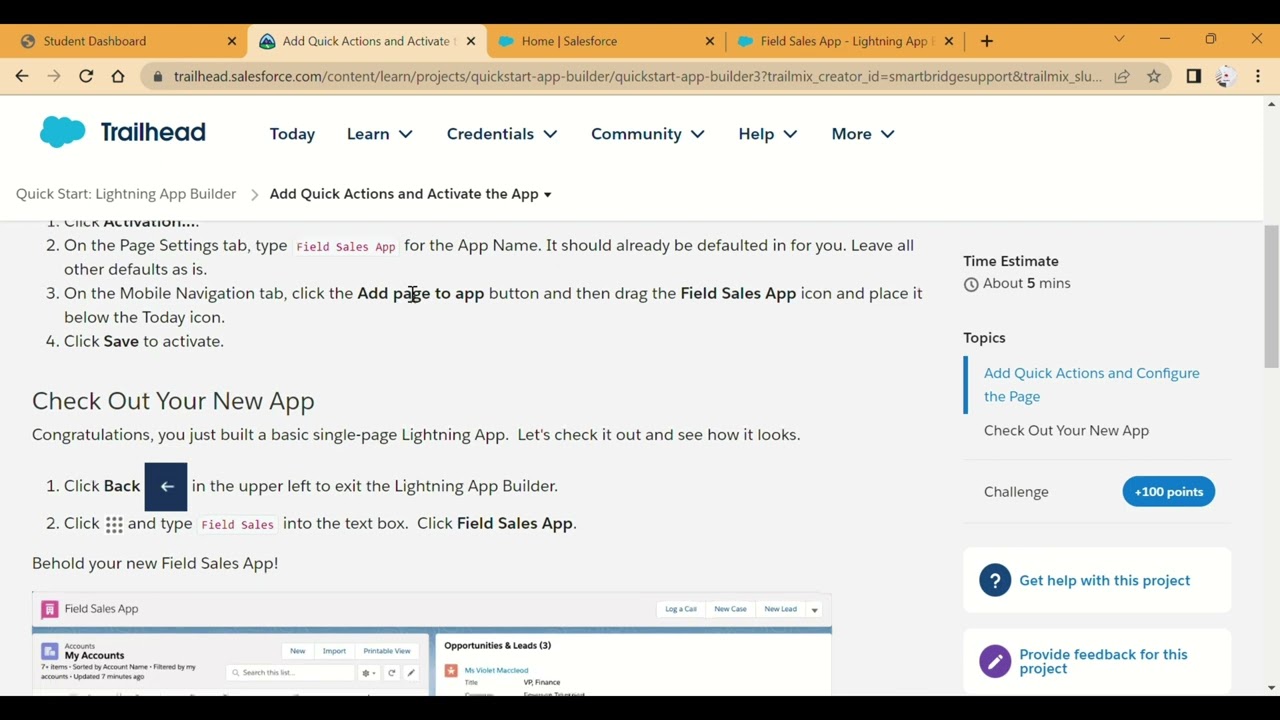Image resolution: width=1280 pixels, height=720 pixels.
Task: Click 'Behold your new Field Sales App!' text
Action: [155, 564]
